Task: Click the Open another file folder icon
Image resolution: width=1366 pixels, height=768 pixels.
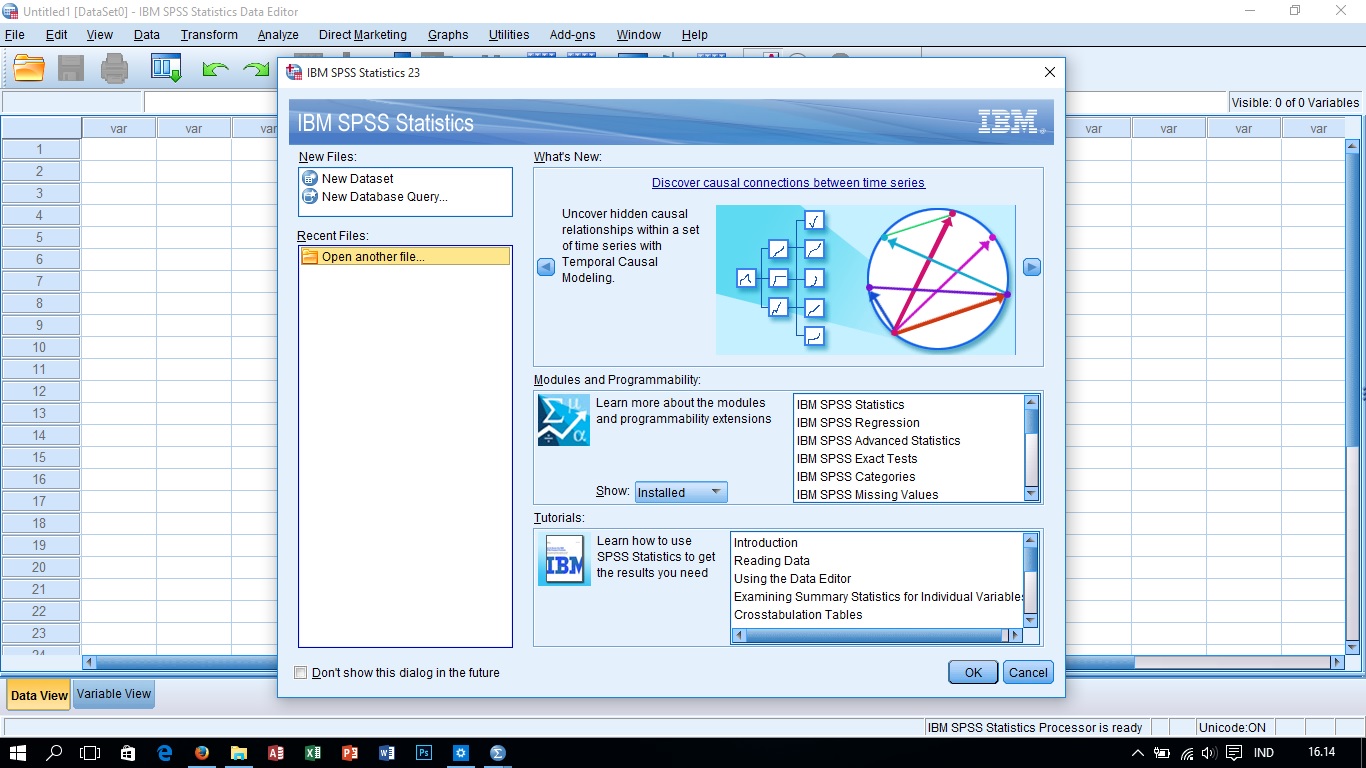Action: pyautogui.click(x=310, y=257)
